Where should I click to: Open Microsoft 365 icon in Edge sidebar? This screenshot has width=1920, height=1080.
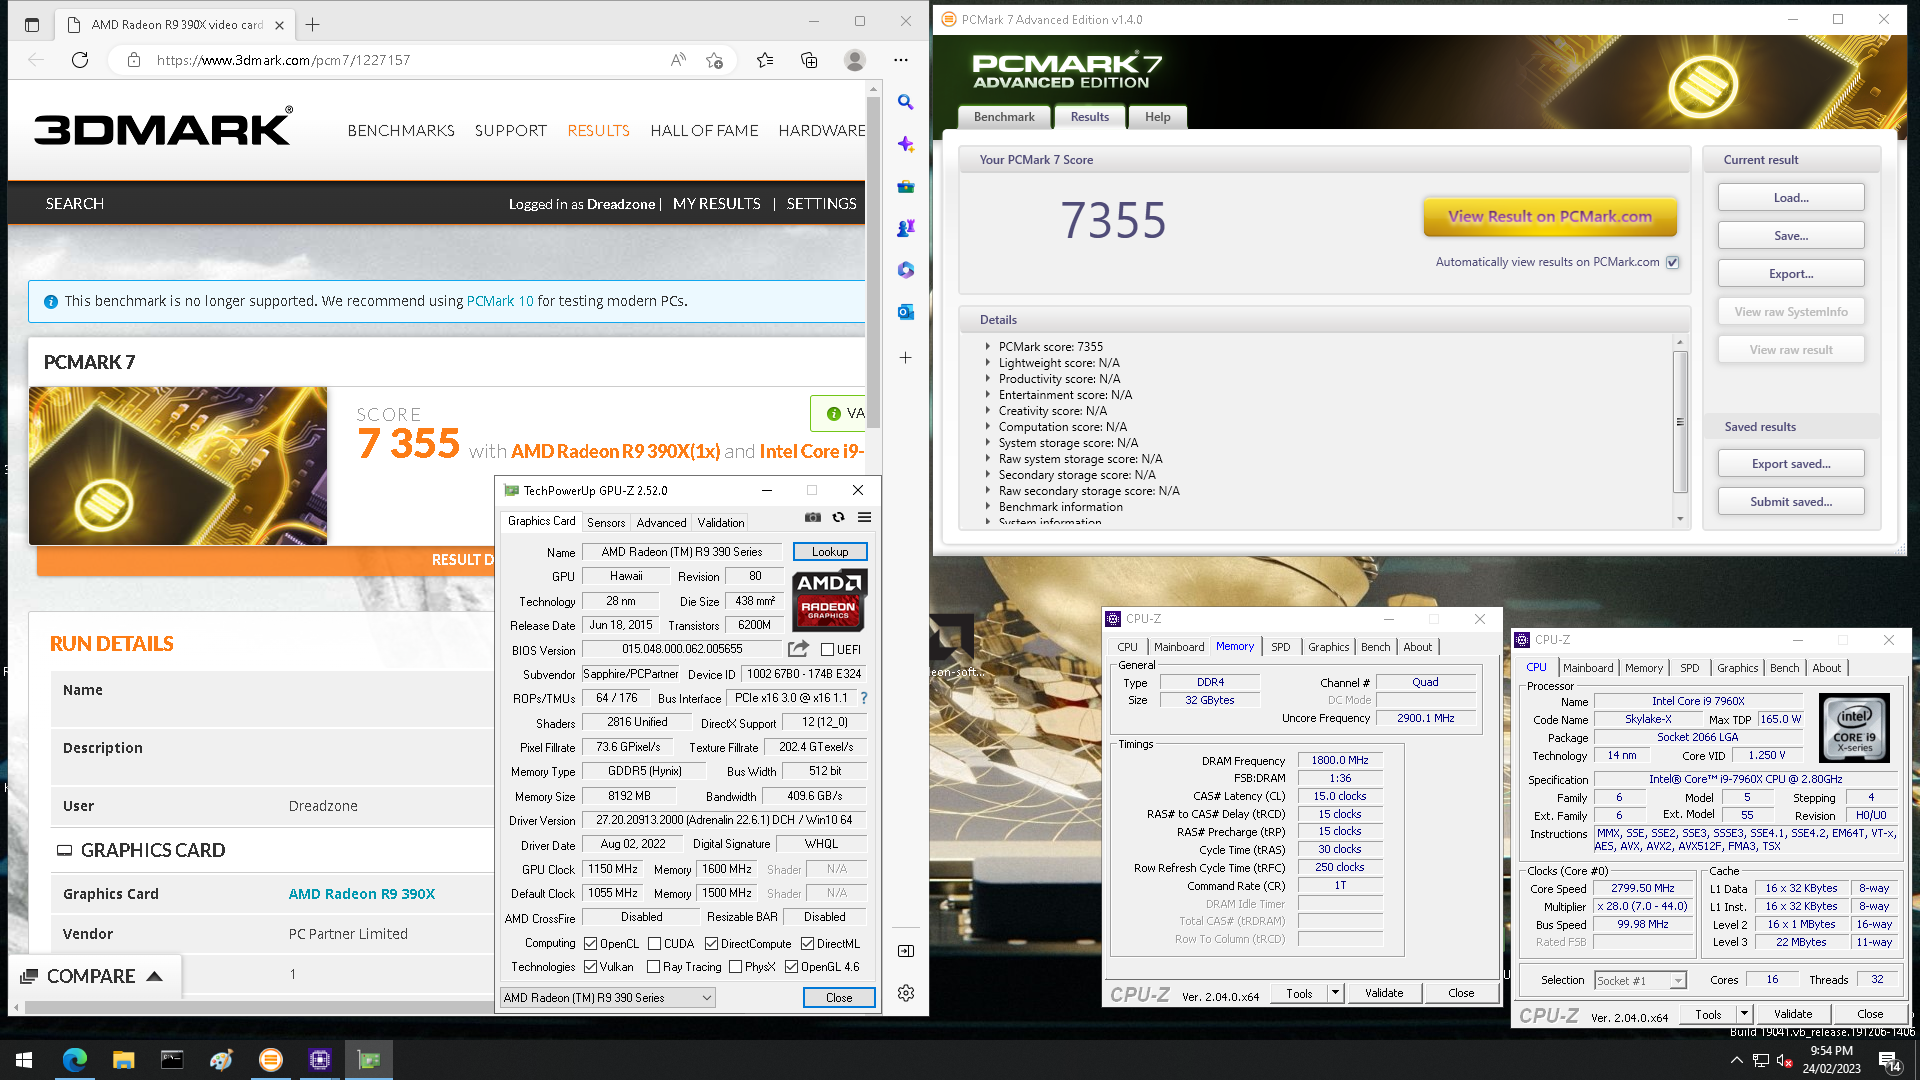tap(905, 270)
